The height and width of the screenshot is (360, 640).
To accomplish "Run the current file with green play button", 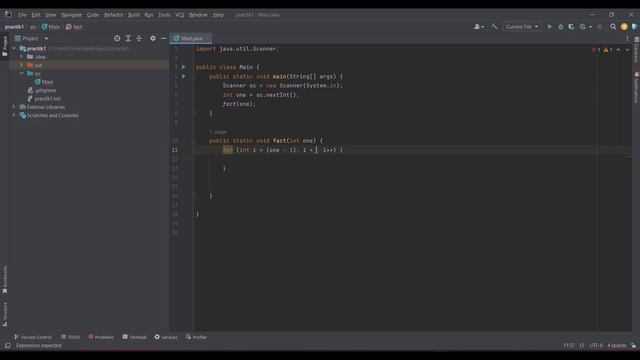I will [x=550, y=27].
